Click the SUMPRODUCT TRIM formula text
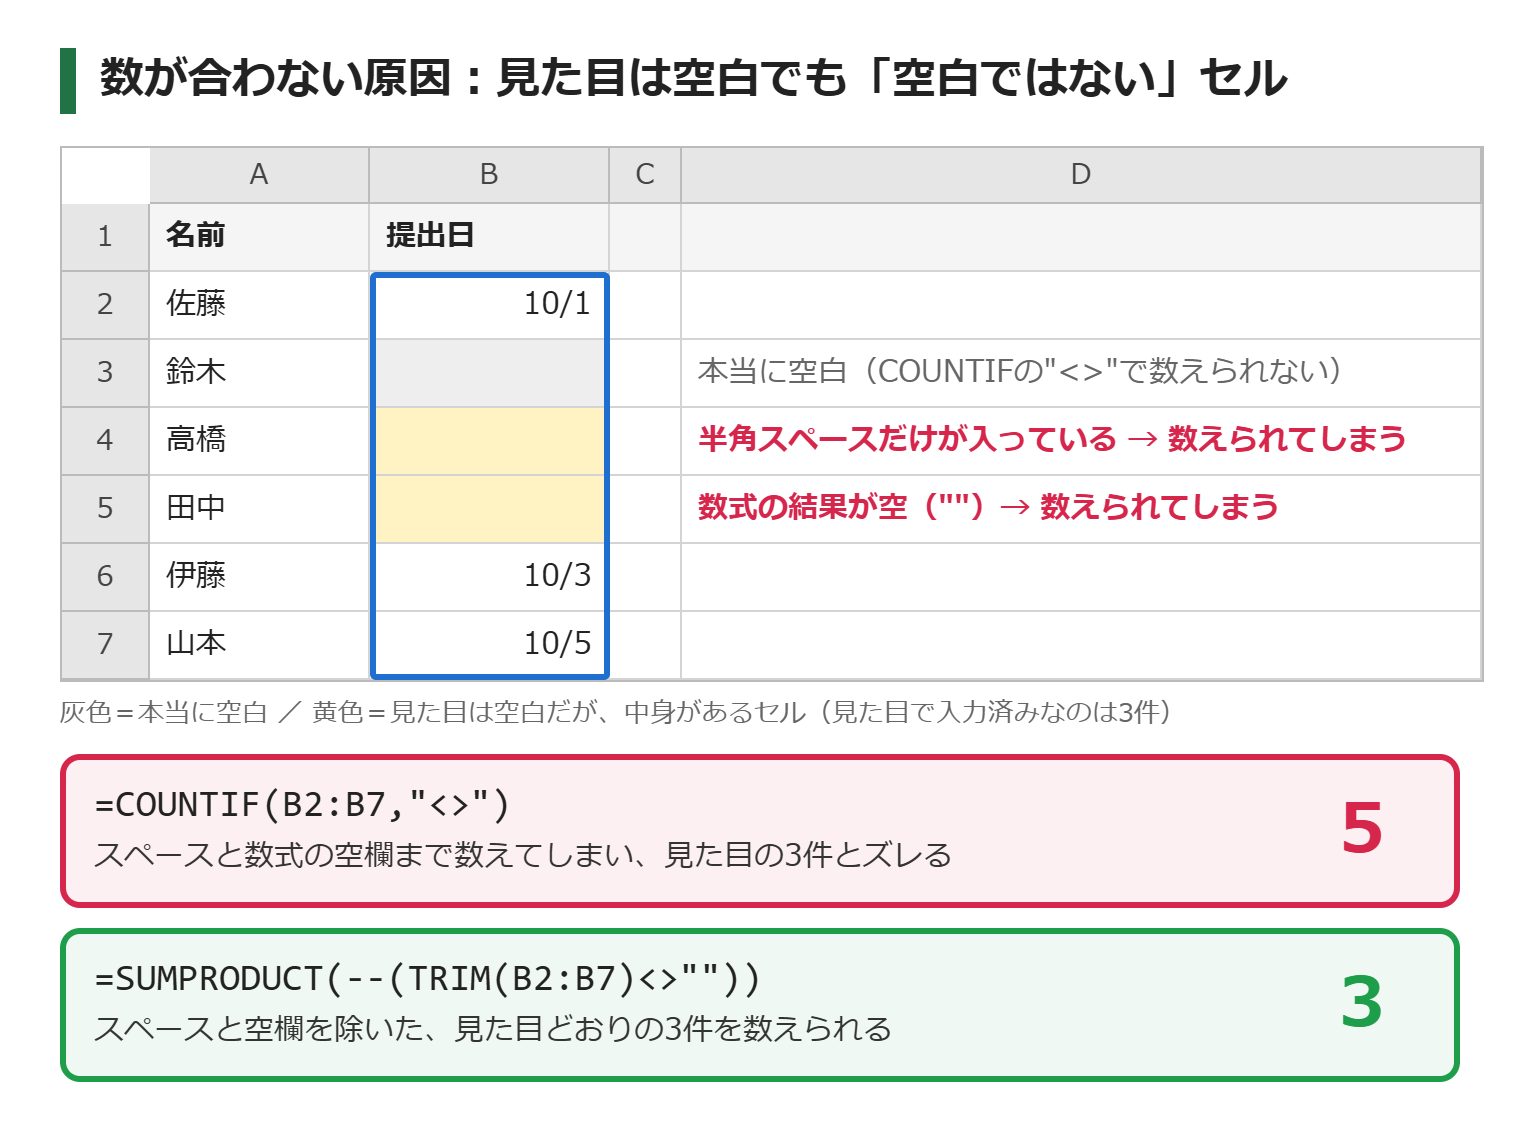 [428, 978]
